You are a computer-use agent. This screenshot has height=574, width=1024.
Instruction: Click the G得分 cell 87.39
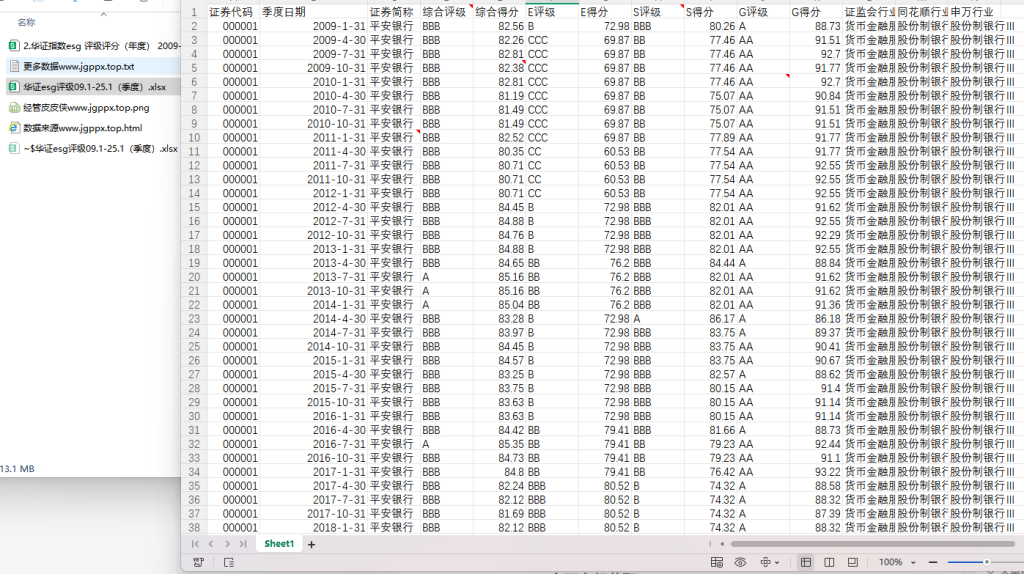[x=816, y=514]
